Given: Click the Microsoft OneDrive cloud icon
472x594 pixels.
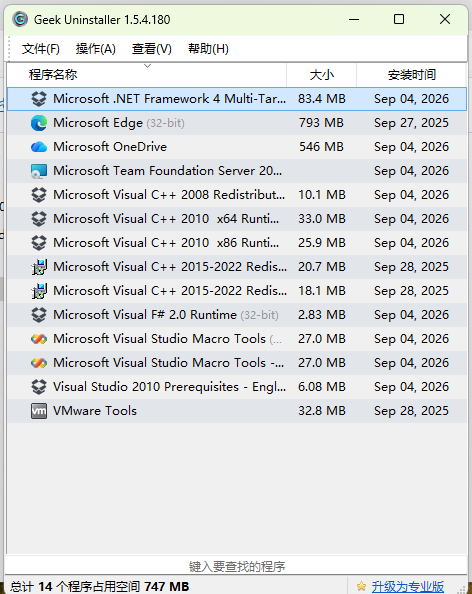Looking at the screenshot, I should (39, 147).
